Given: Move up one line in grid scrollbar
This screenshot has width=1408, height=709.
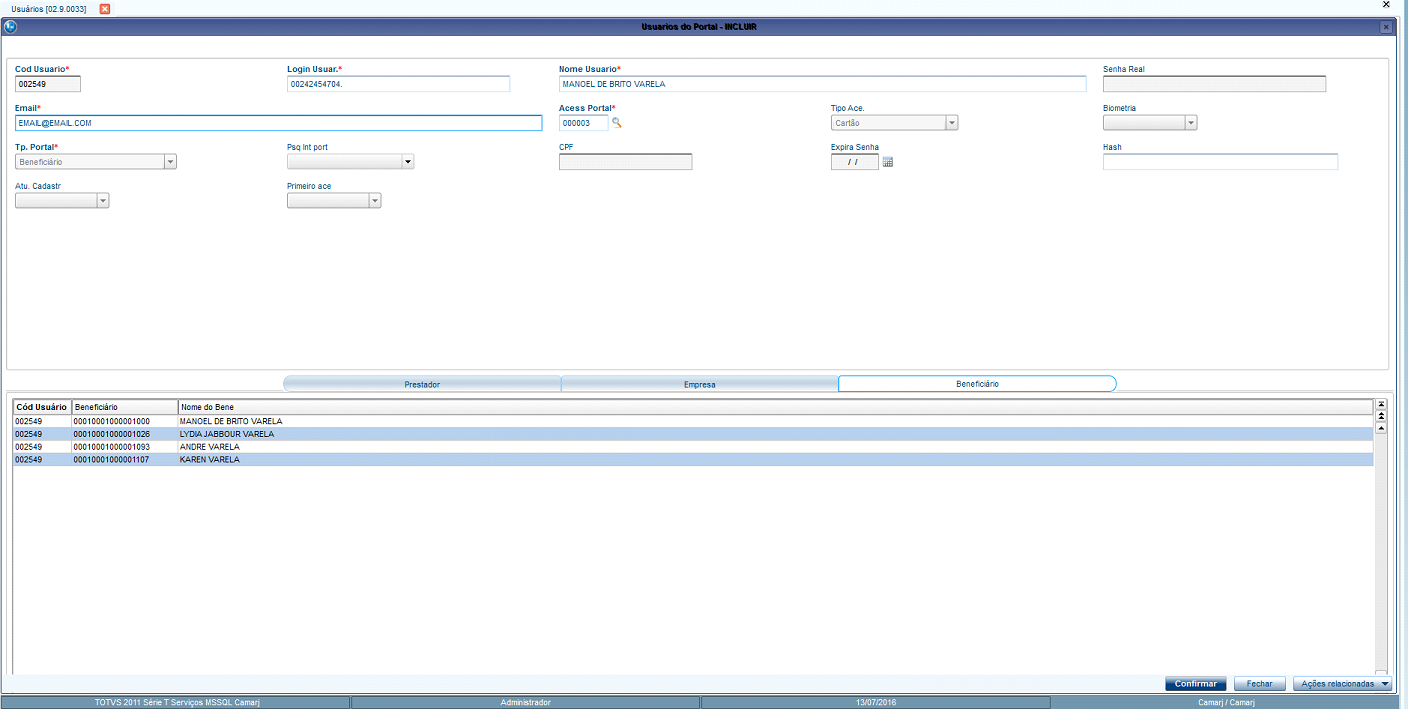Looking at the screenshot, I should click(x=1381, y=427).
